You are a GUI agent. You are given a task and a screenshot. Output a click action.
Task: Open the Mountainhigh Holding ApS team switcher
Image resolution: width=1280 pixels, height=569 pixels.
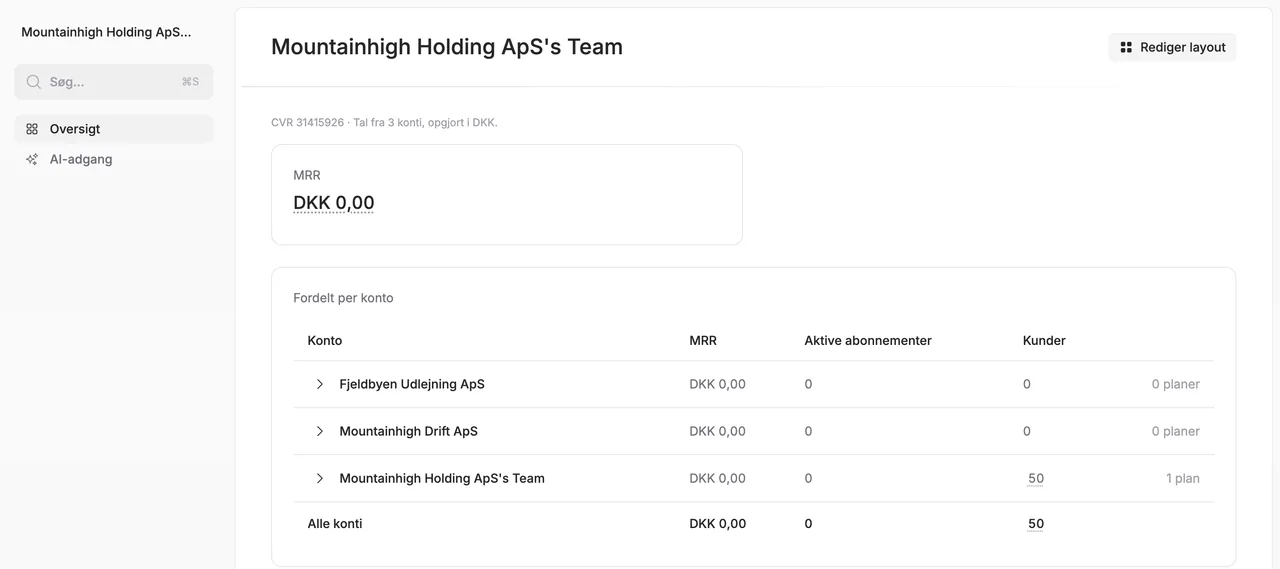[x=106, y=32]
